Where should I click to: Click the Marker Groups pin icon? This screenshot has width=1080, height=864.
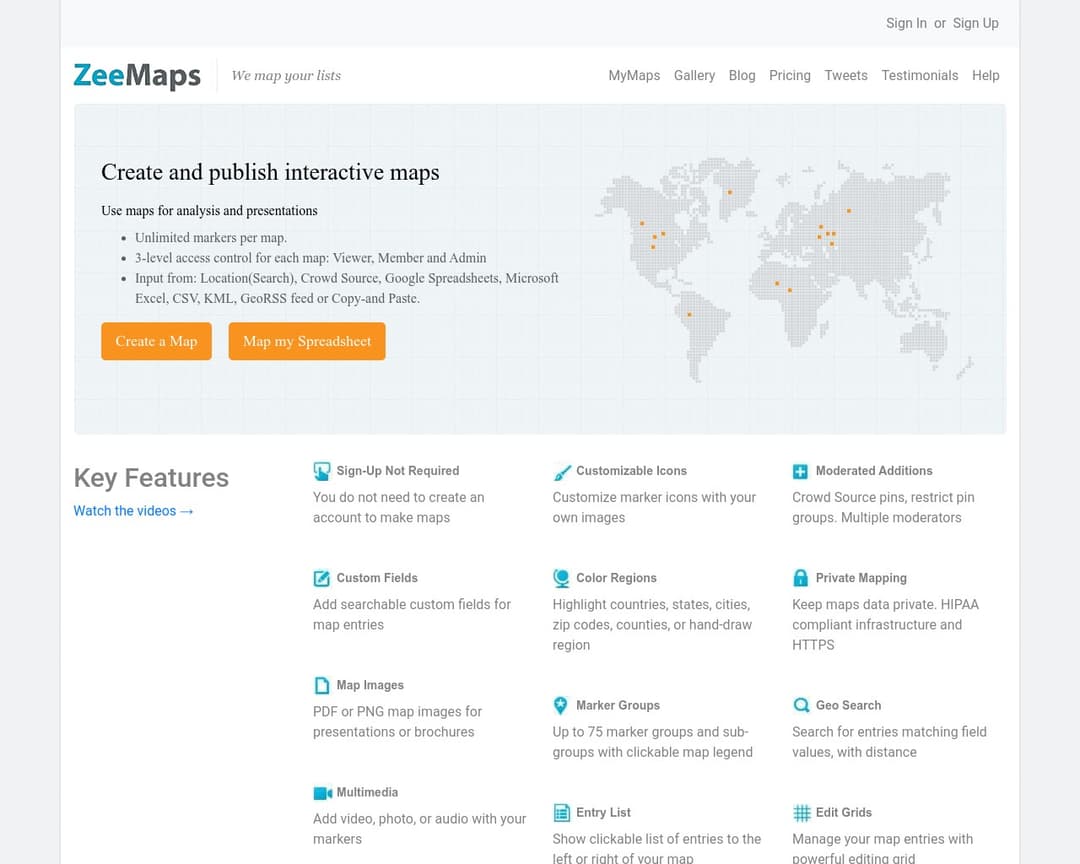coord(561,705)
